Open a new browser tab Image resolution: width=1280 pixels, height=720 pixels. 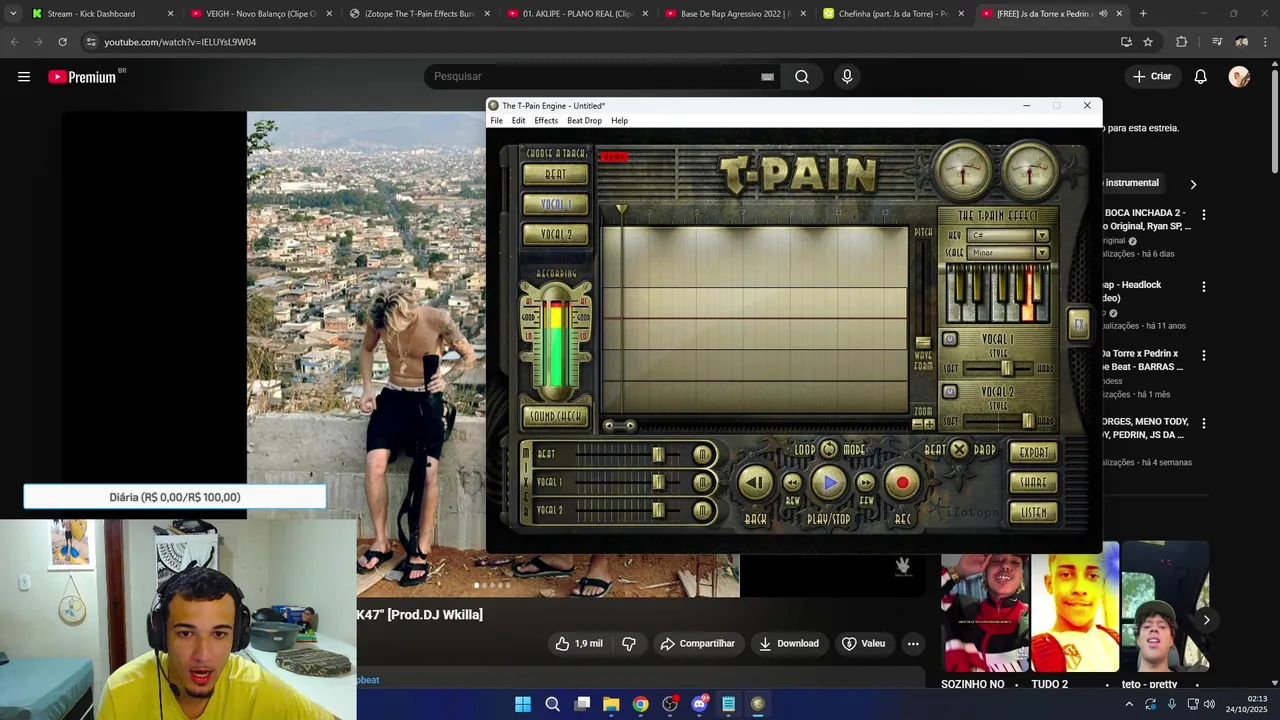click(x=1143, y=14)
